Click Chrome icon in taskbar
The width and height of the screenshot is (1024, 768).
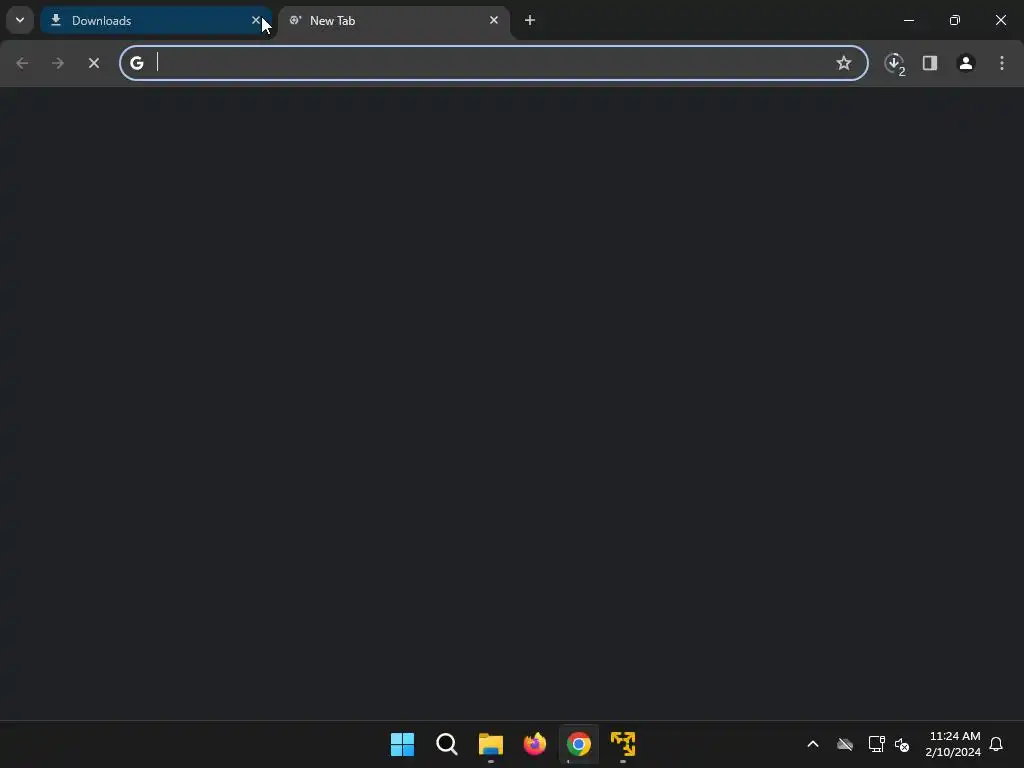click(x=579, y=744)
